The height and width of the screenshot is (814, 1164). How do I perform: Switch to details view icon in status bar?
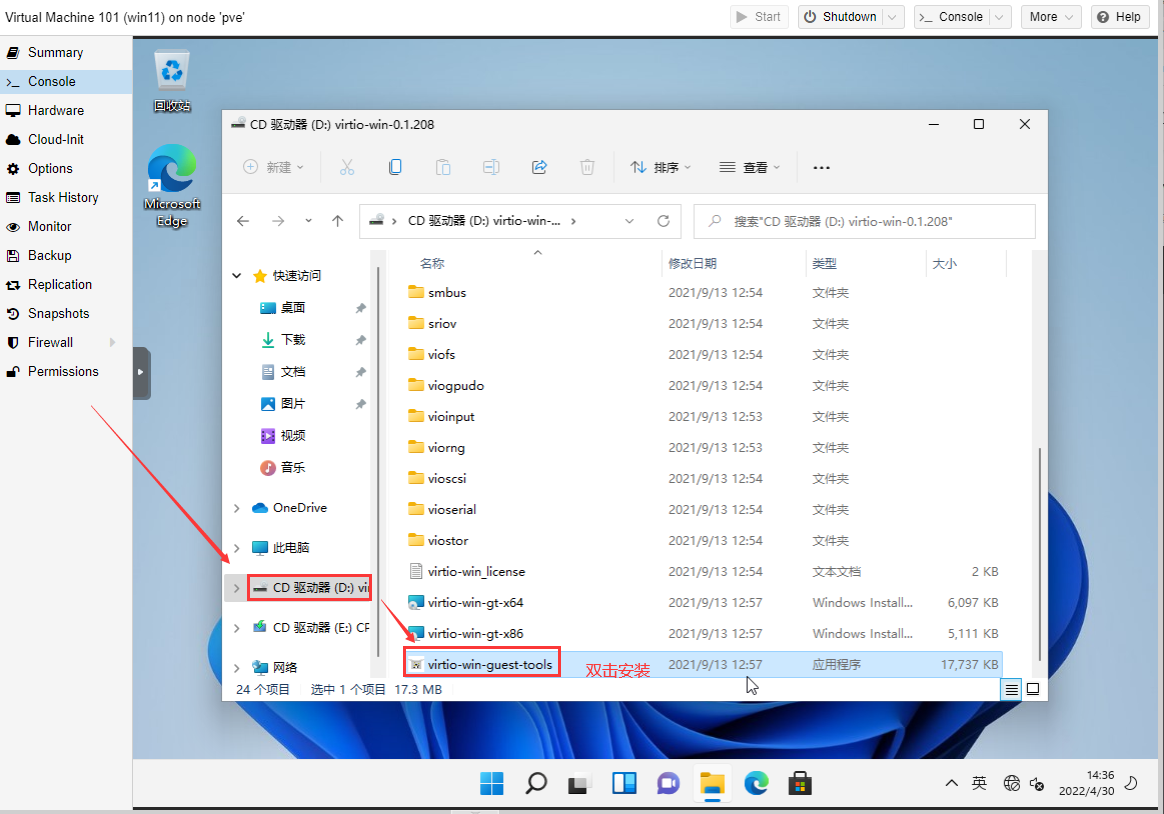pyautogui.click(x=1011, y=689)
